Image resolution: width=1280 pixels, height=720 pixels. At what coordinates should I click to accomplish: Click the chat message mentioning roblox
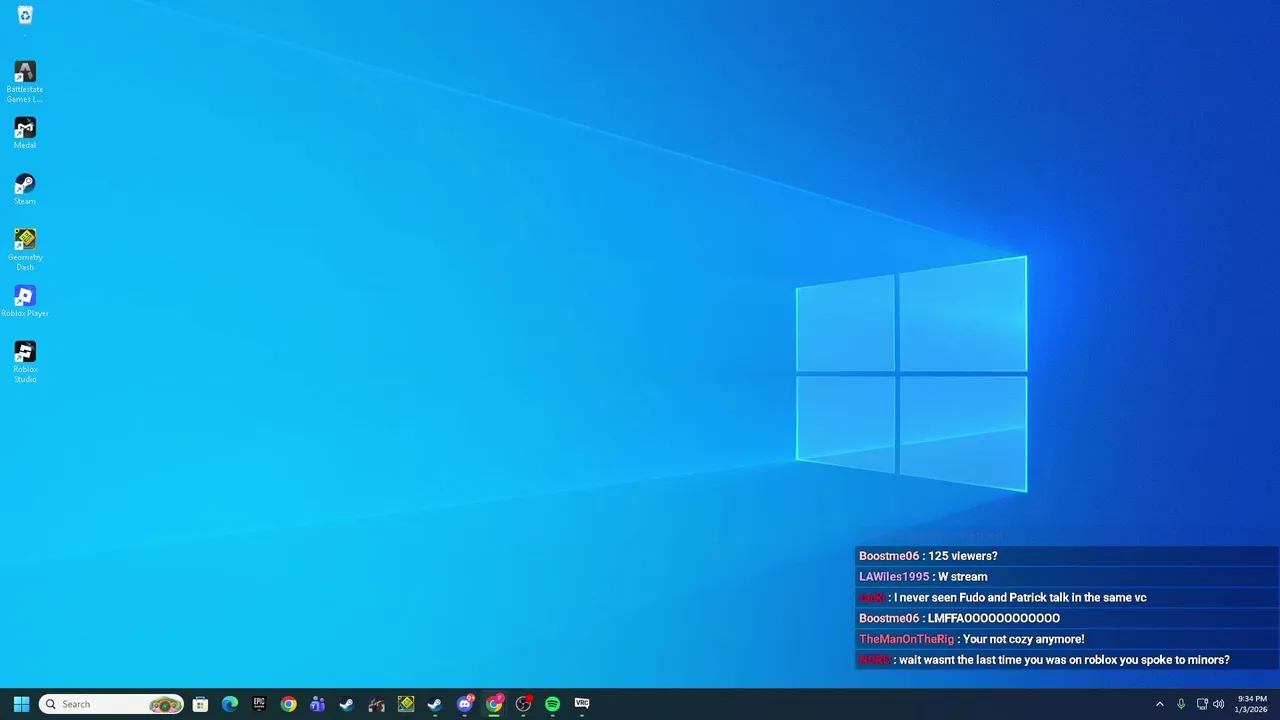click(x=1064, y=660)
